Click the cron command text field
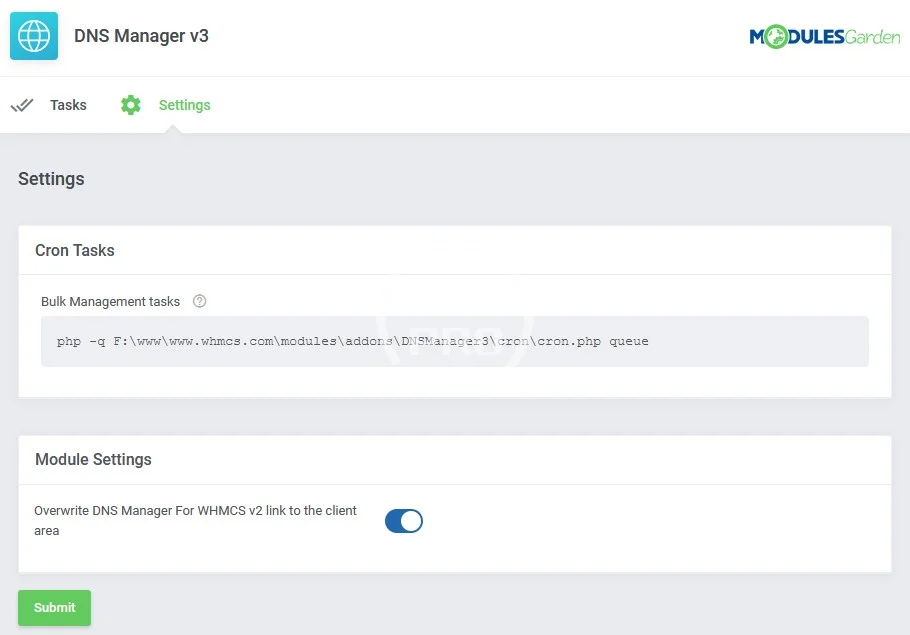The height and width of the screenshot is (635, 910). [x=454, y=342]
